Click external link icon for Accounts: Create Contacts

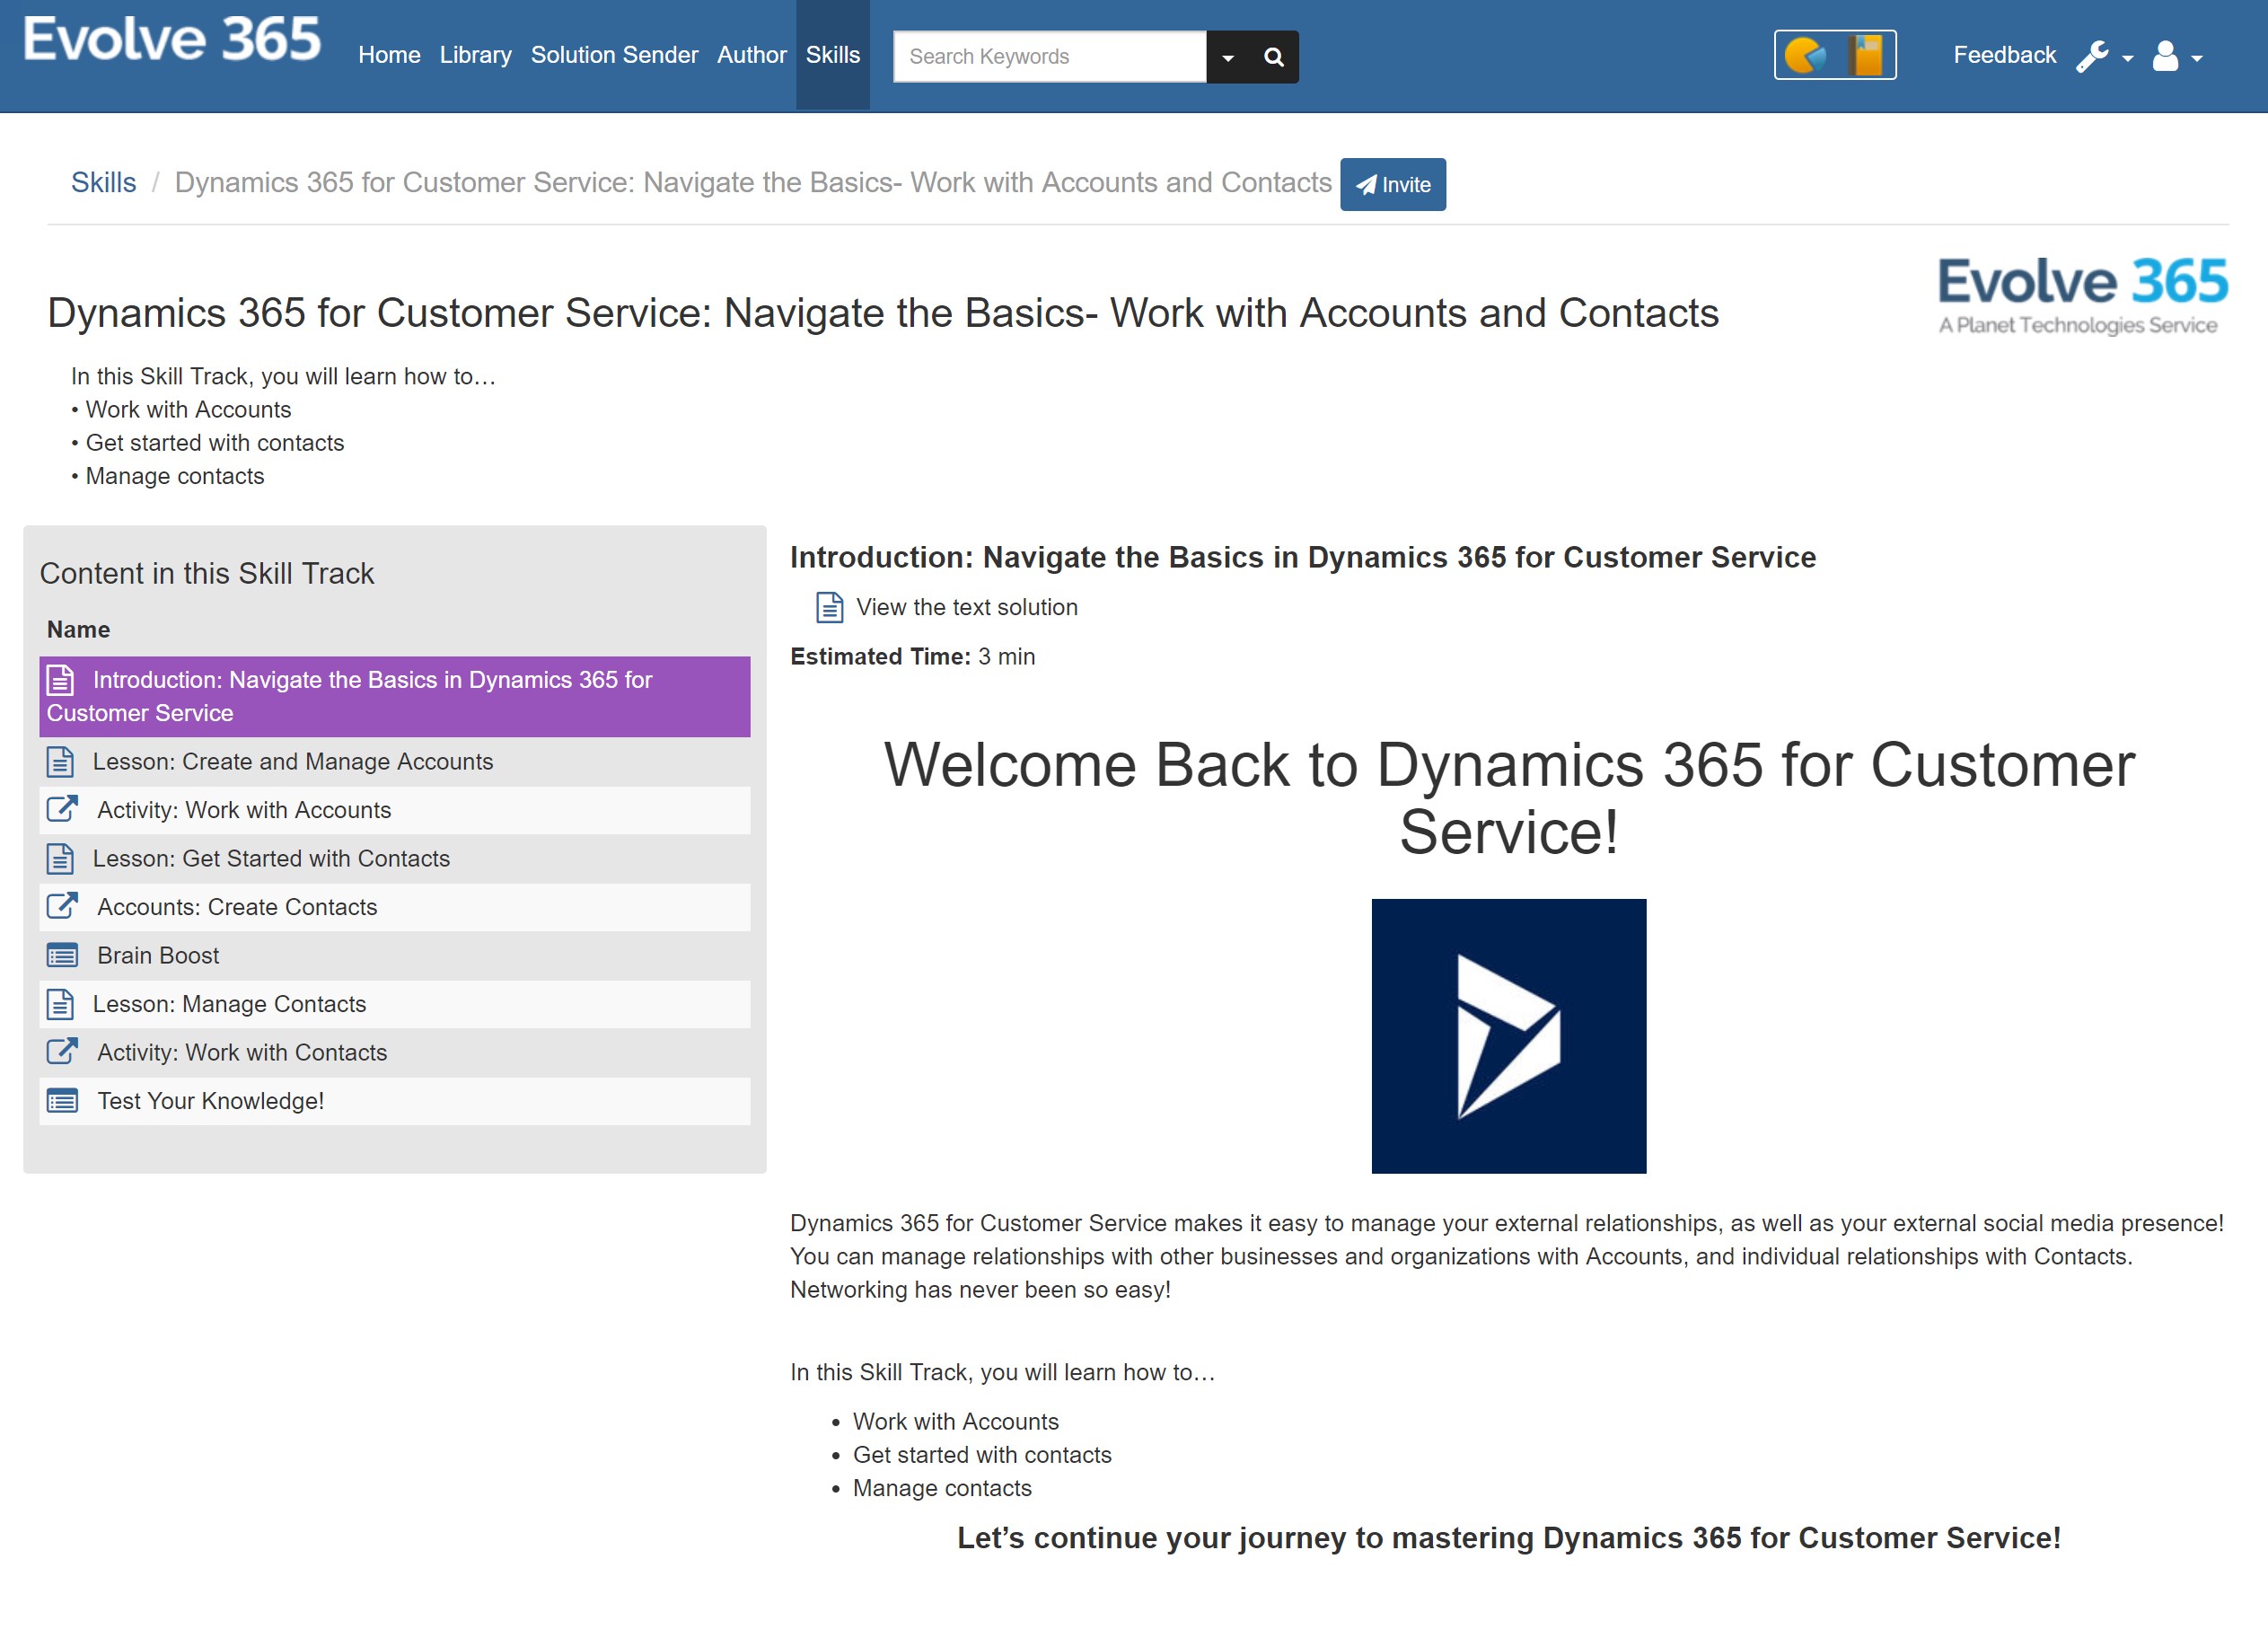[x=62, y=906]
